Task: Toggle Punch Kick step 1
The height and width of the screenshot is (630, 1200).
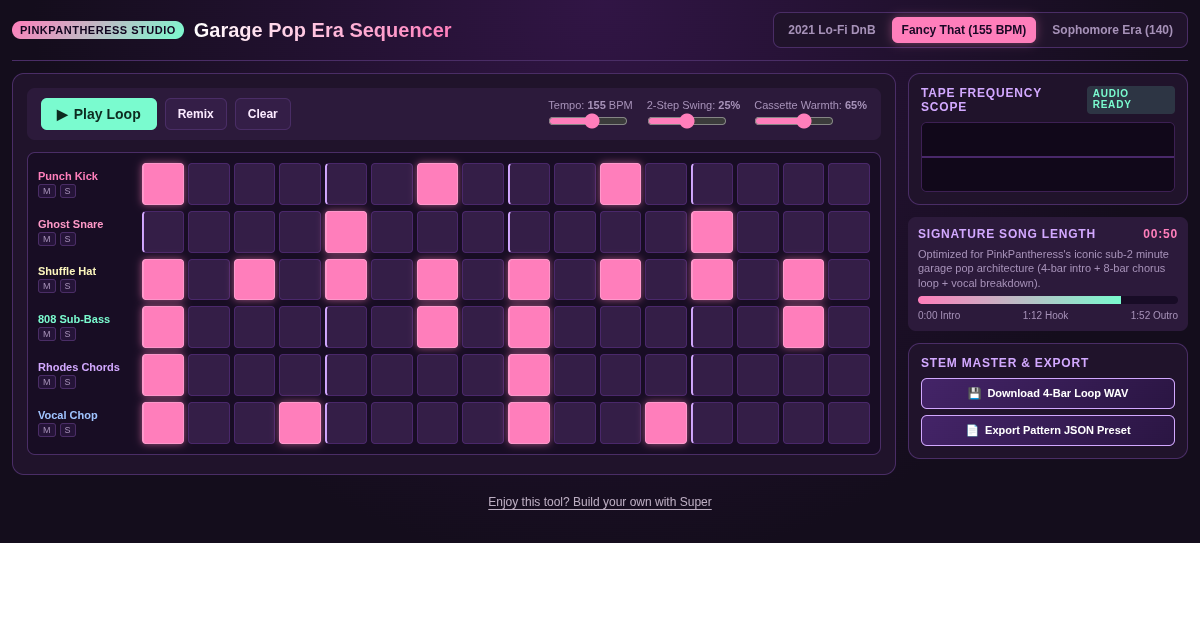Action: pyautogui.click(x=163, y=184)
